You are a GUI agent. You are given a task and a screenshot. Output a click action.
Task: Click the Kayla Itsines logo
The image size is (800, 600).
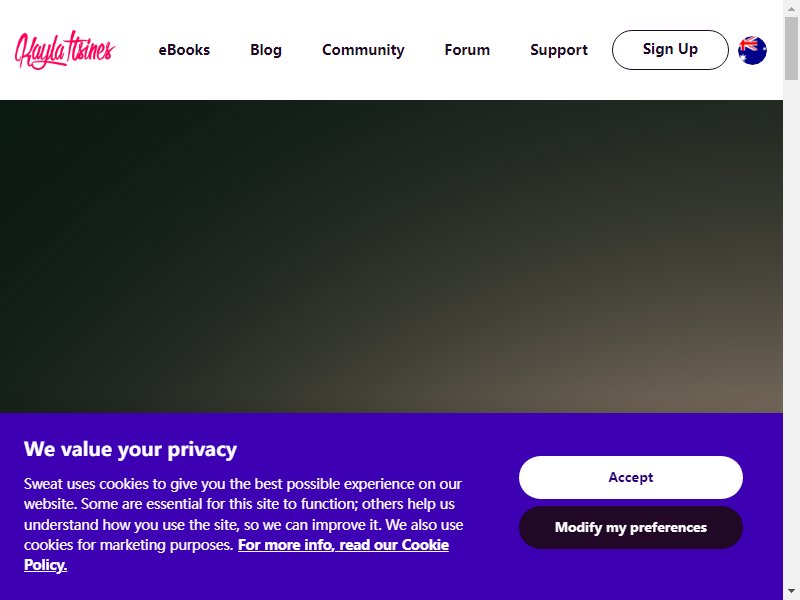(x=65, y=49)
